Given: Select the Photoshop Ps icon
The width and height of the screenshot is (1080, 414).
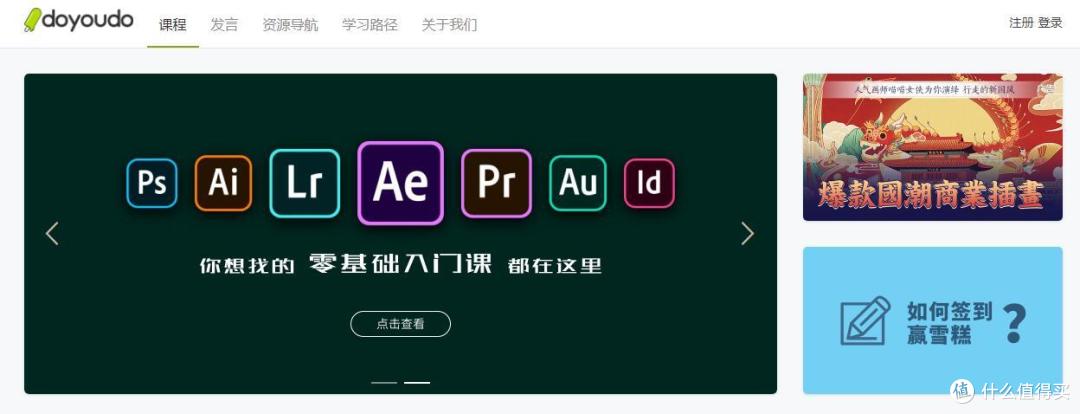Looking at the screenshot, I should tap(152, 183).
